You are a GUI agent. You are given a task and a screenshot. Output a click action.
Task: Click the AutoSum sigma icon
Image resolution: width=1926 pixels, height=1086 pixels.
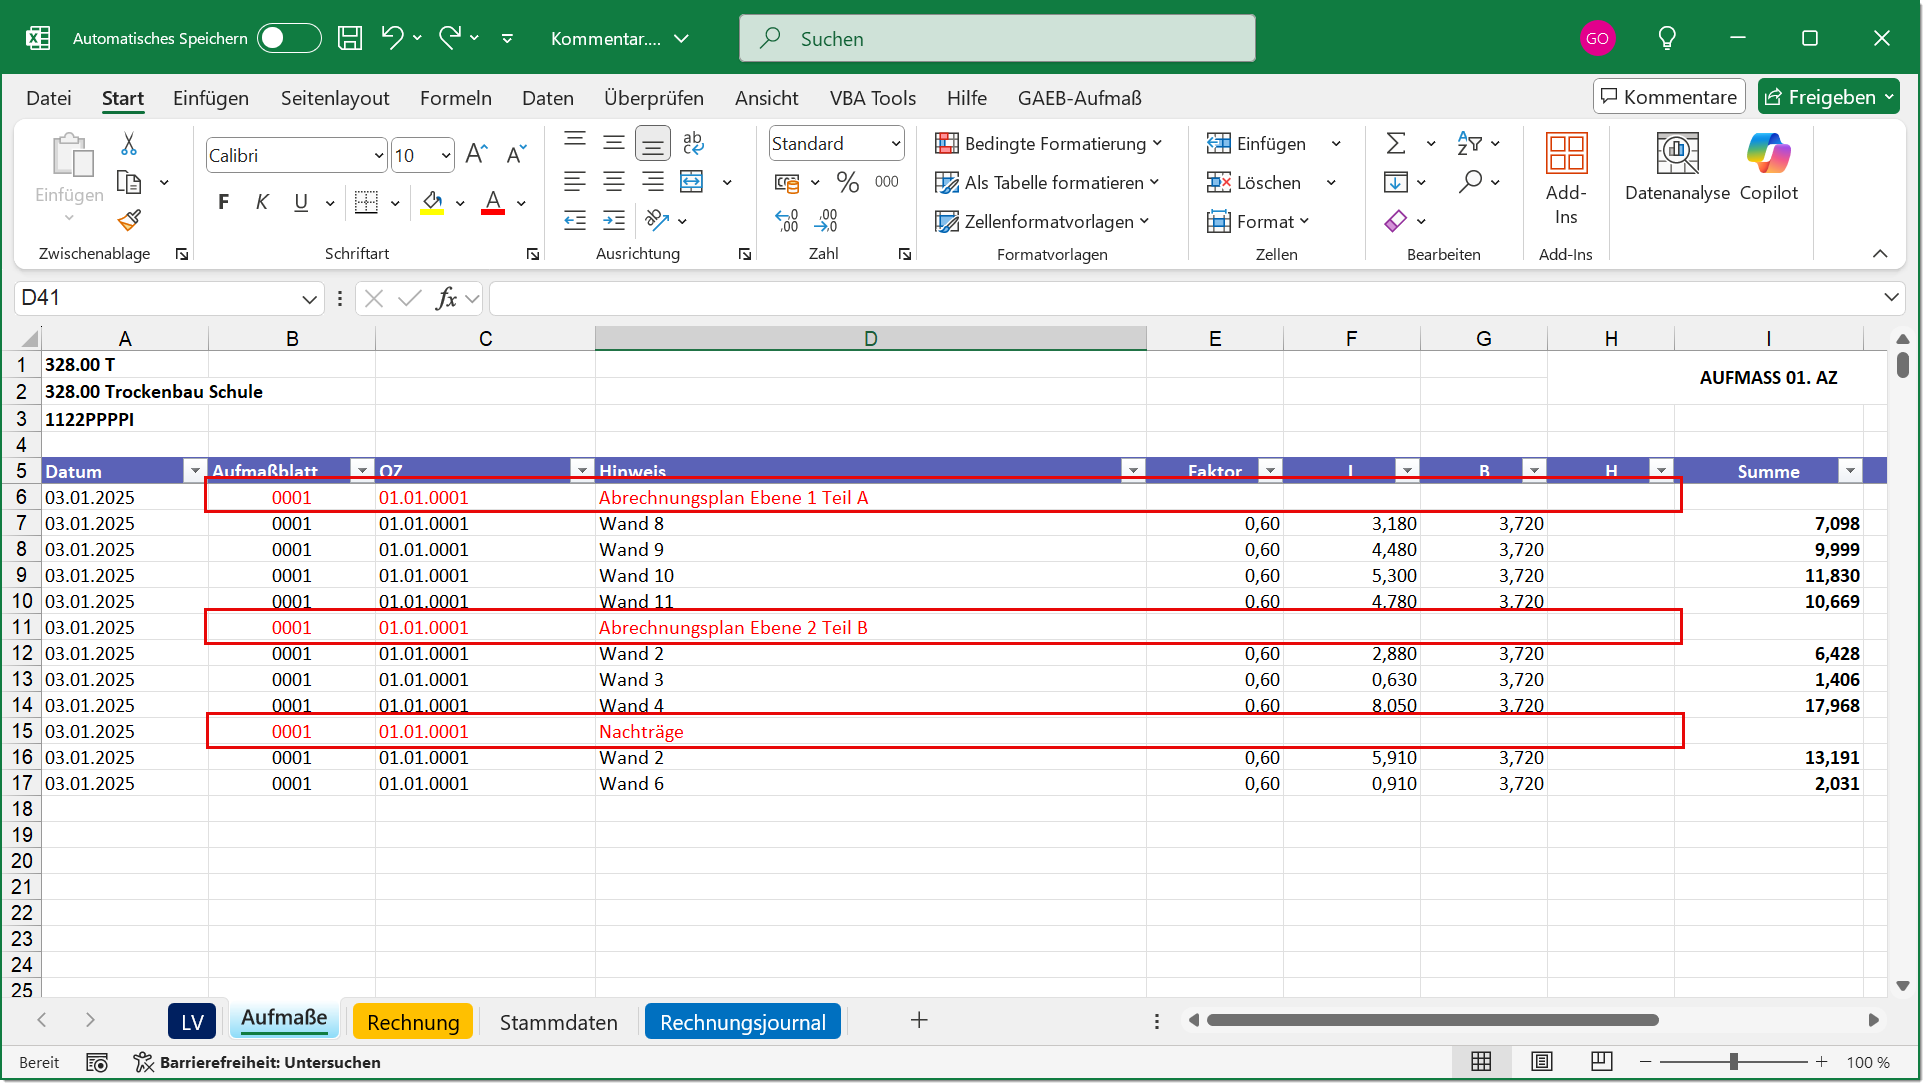(1396, 144)
